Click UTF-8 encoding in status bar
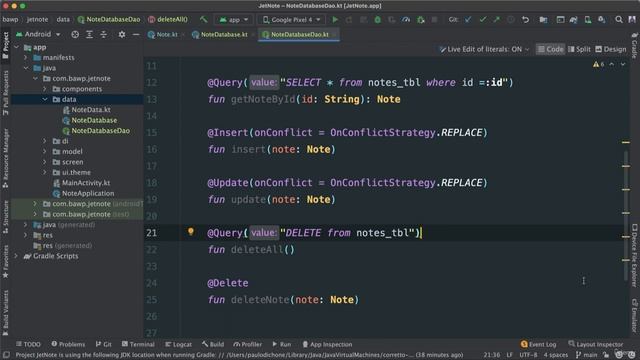 click(528, 355)
